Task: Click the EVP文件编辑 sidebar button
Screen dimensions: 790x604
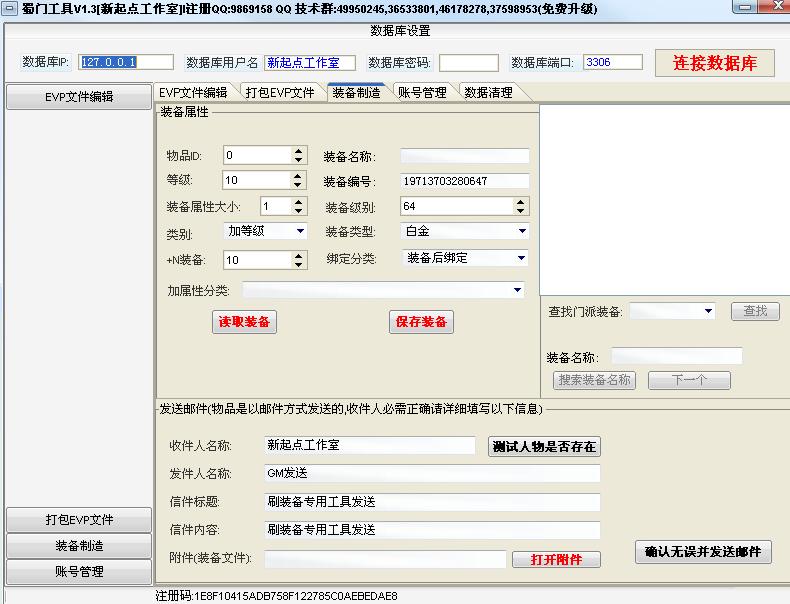Action: [79, 97]
